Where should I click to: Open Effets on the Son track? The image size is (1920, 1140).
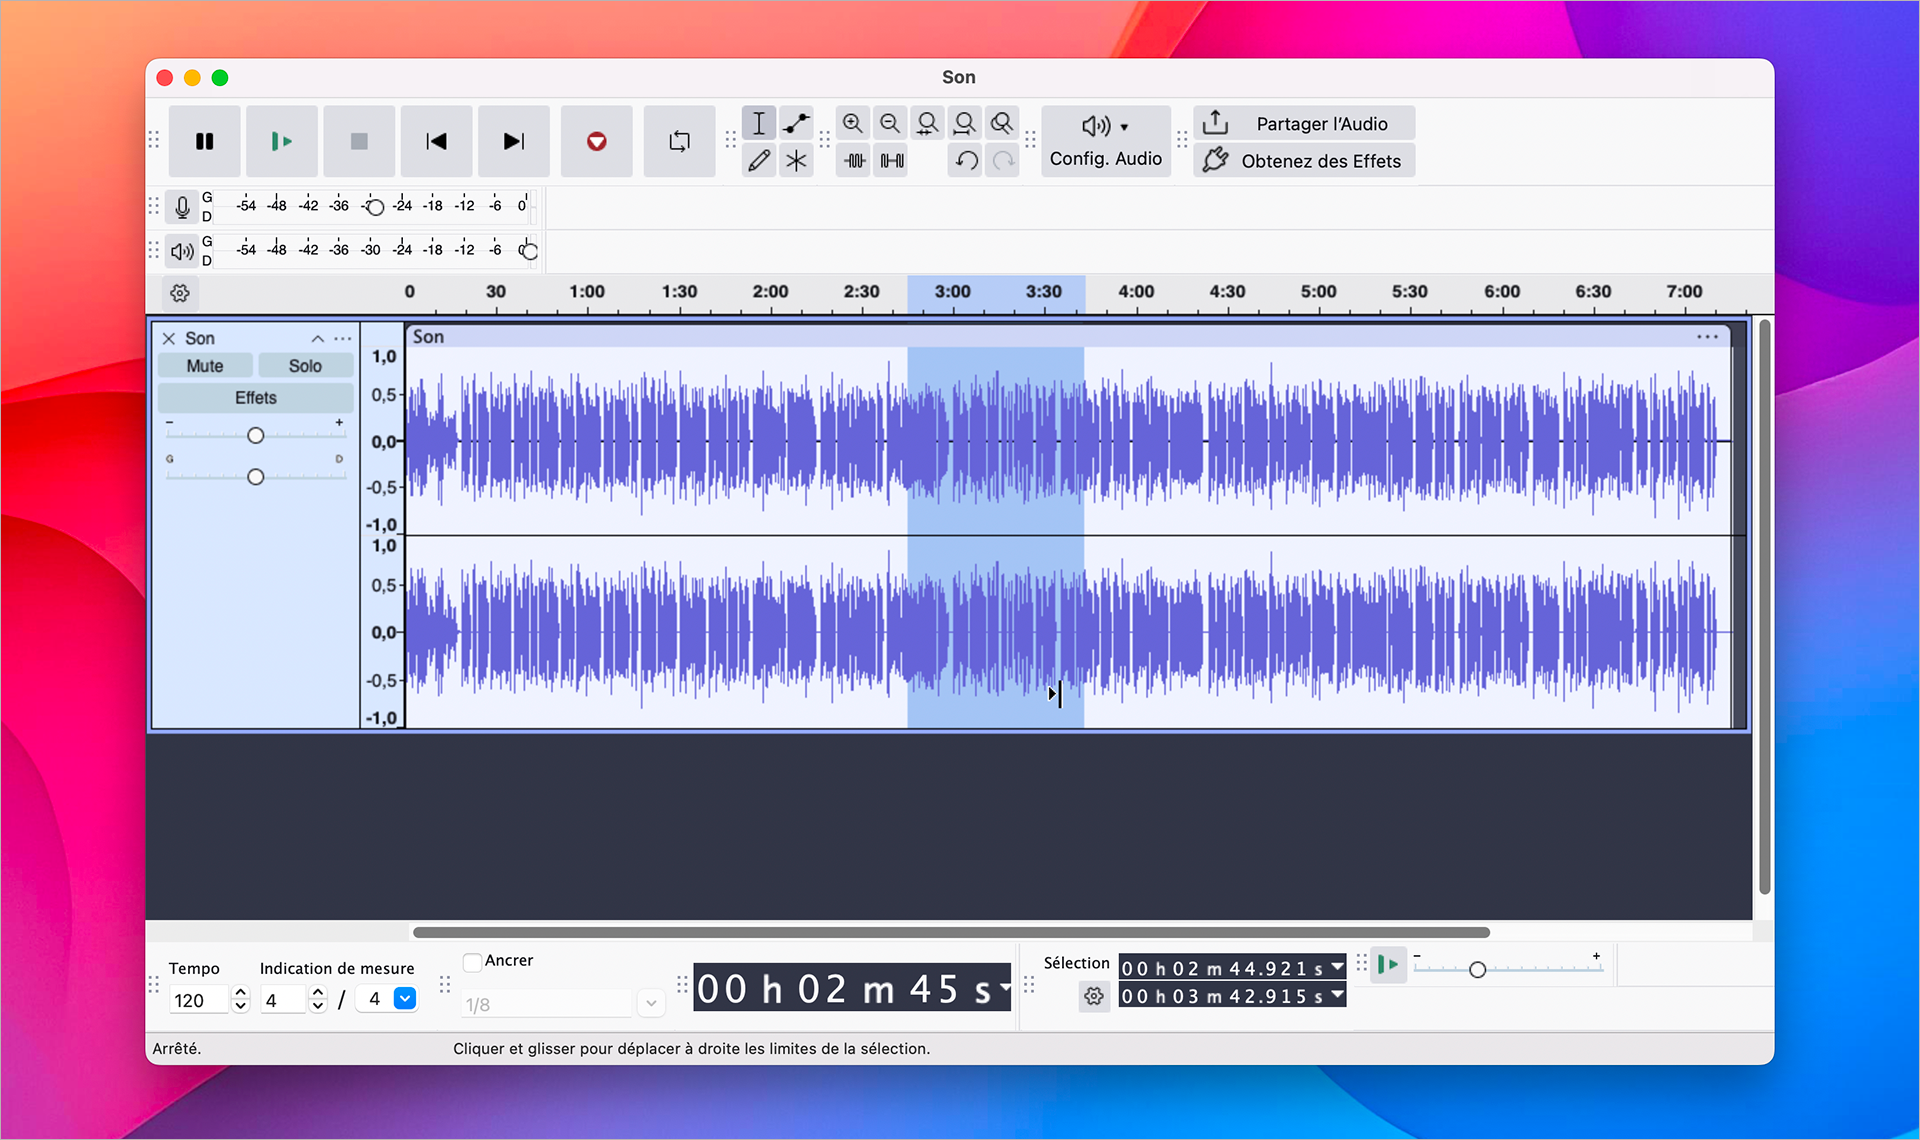255,398
